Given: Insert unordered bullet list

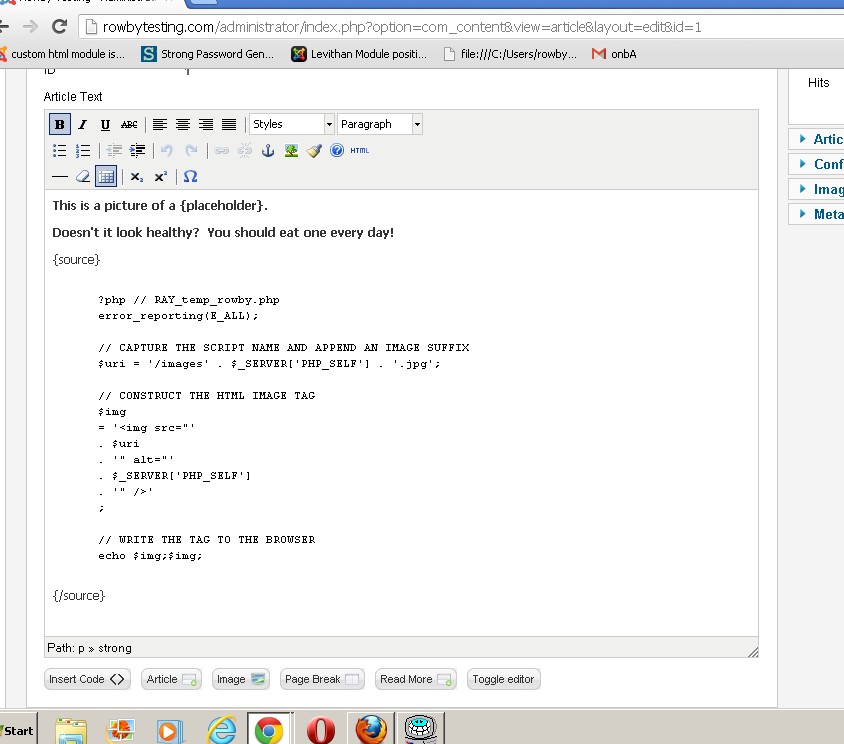Looking at the screenshot, I should (x=59, y=151).
